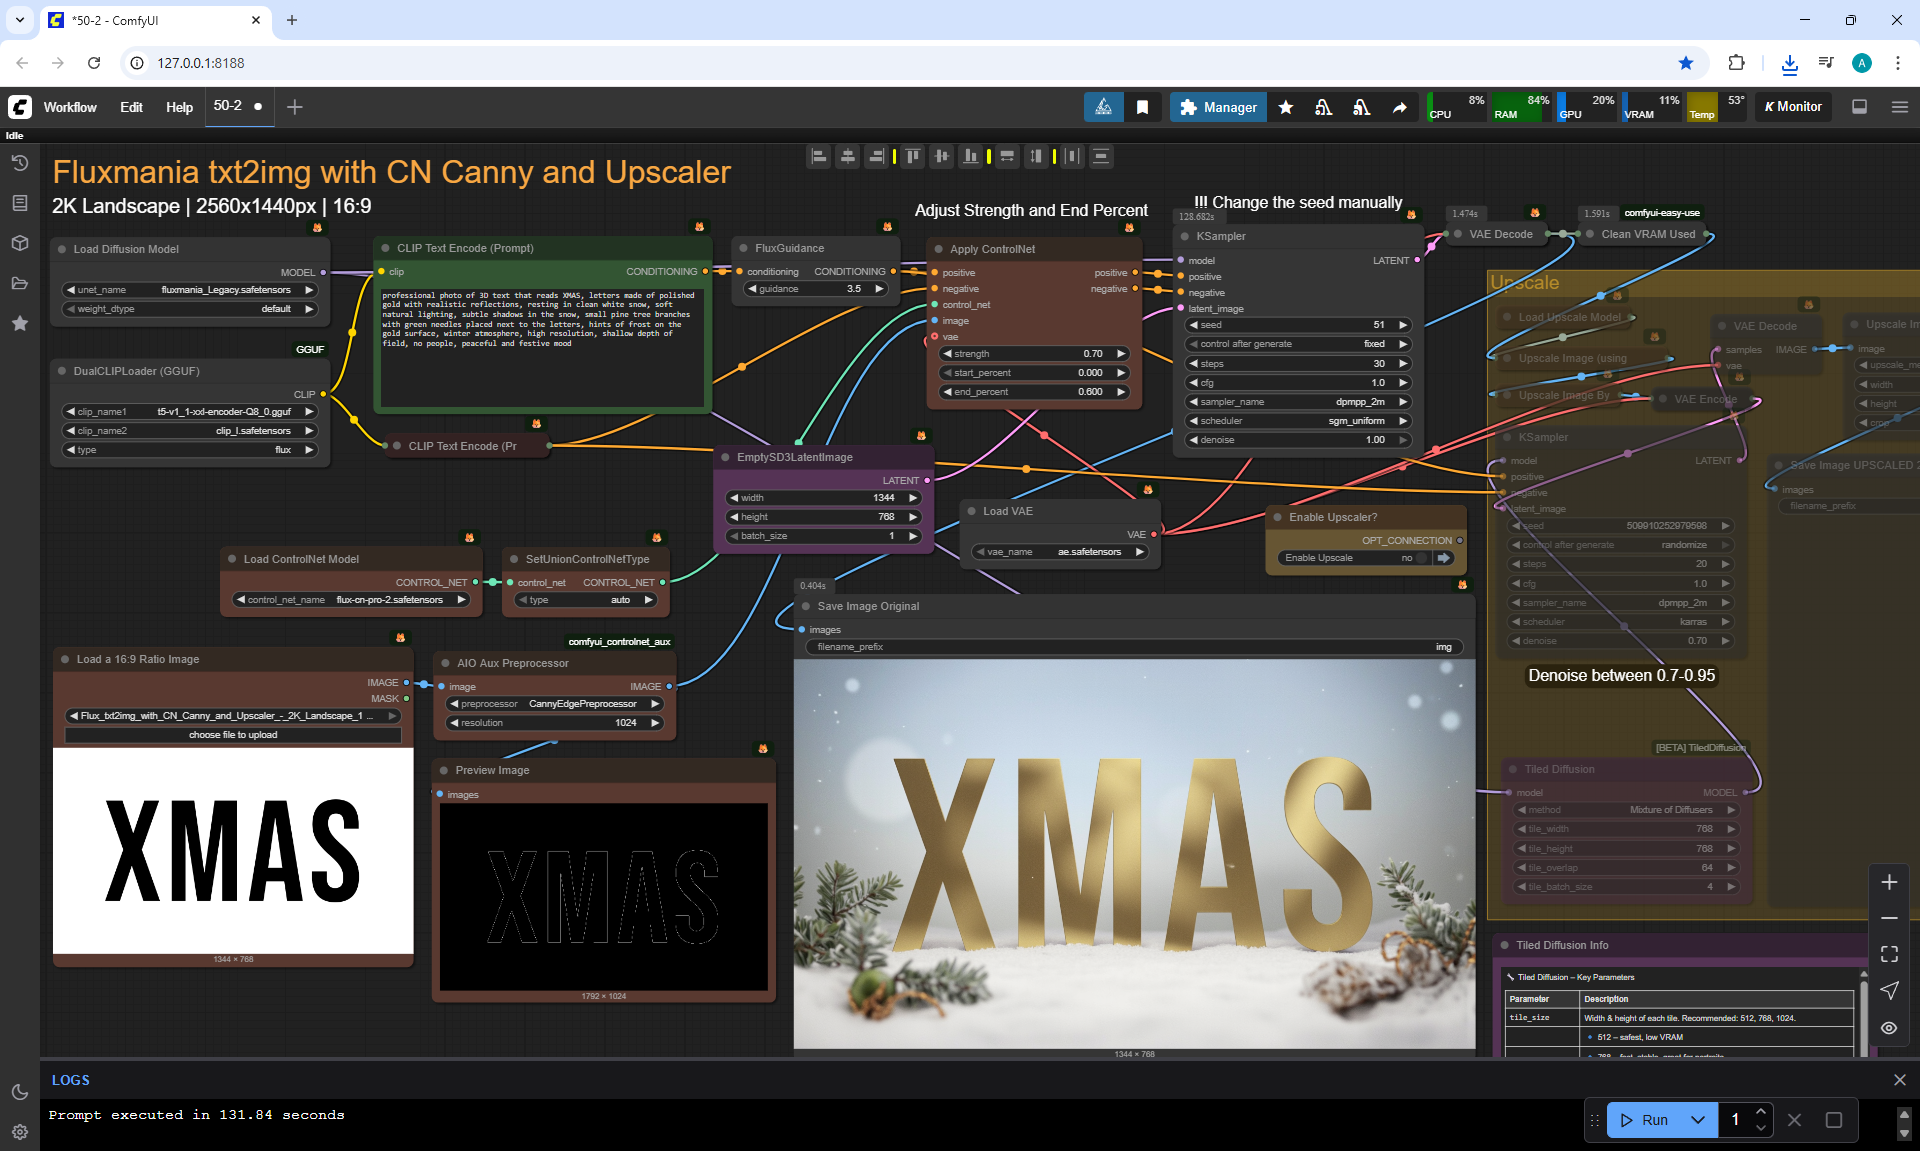Viewport: 1920px width, 1151px height.
Task: Open the workflows folder sidebar icon
Action: [19, 283]
